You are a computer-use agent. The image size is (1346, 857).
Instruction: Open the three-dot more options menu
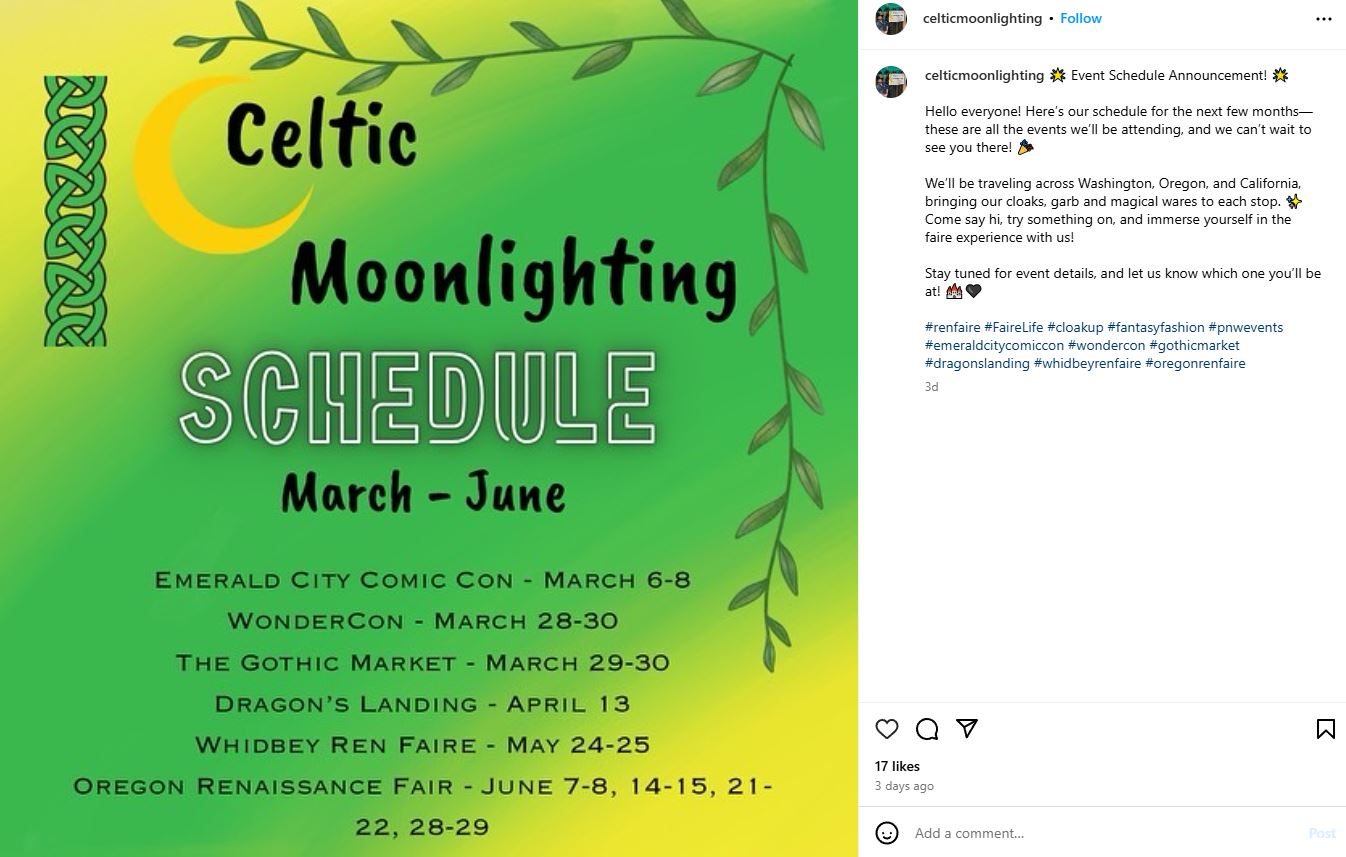pyautogui.click(x=1324, y=19)
